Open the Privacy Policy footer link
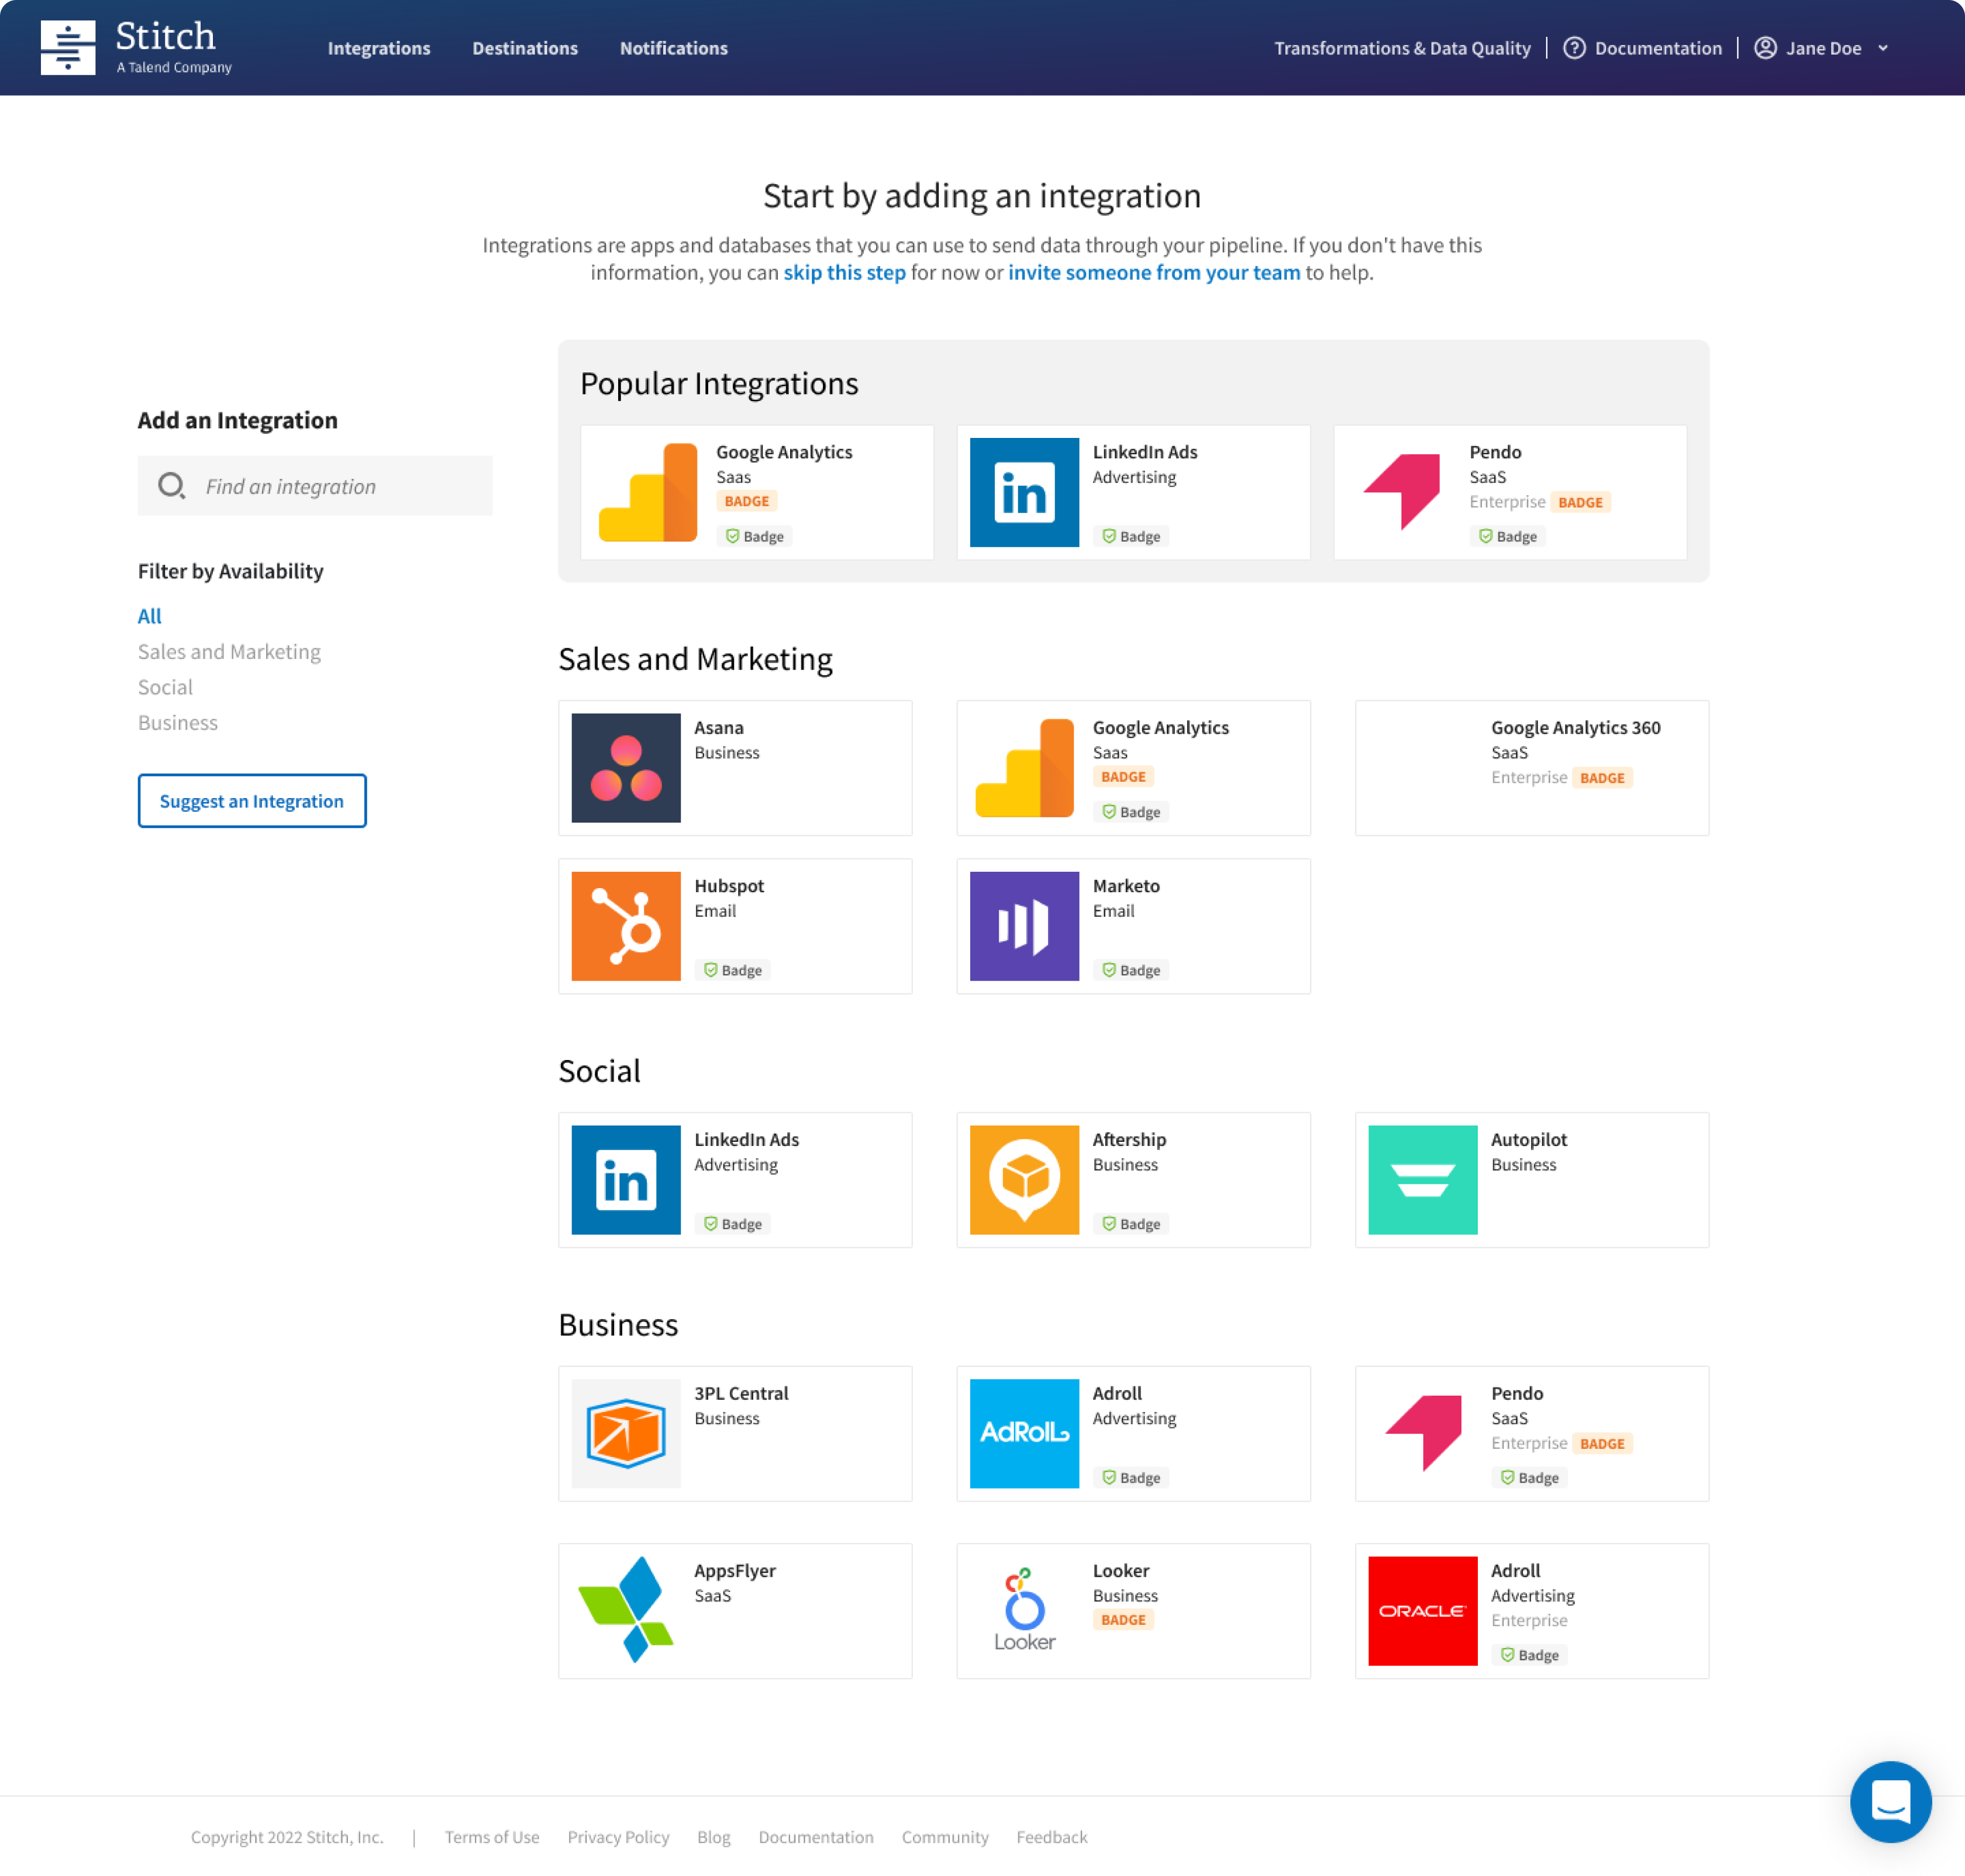The height and width of the screenshot is (1876, 1965). tap(617, 1836)
